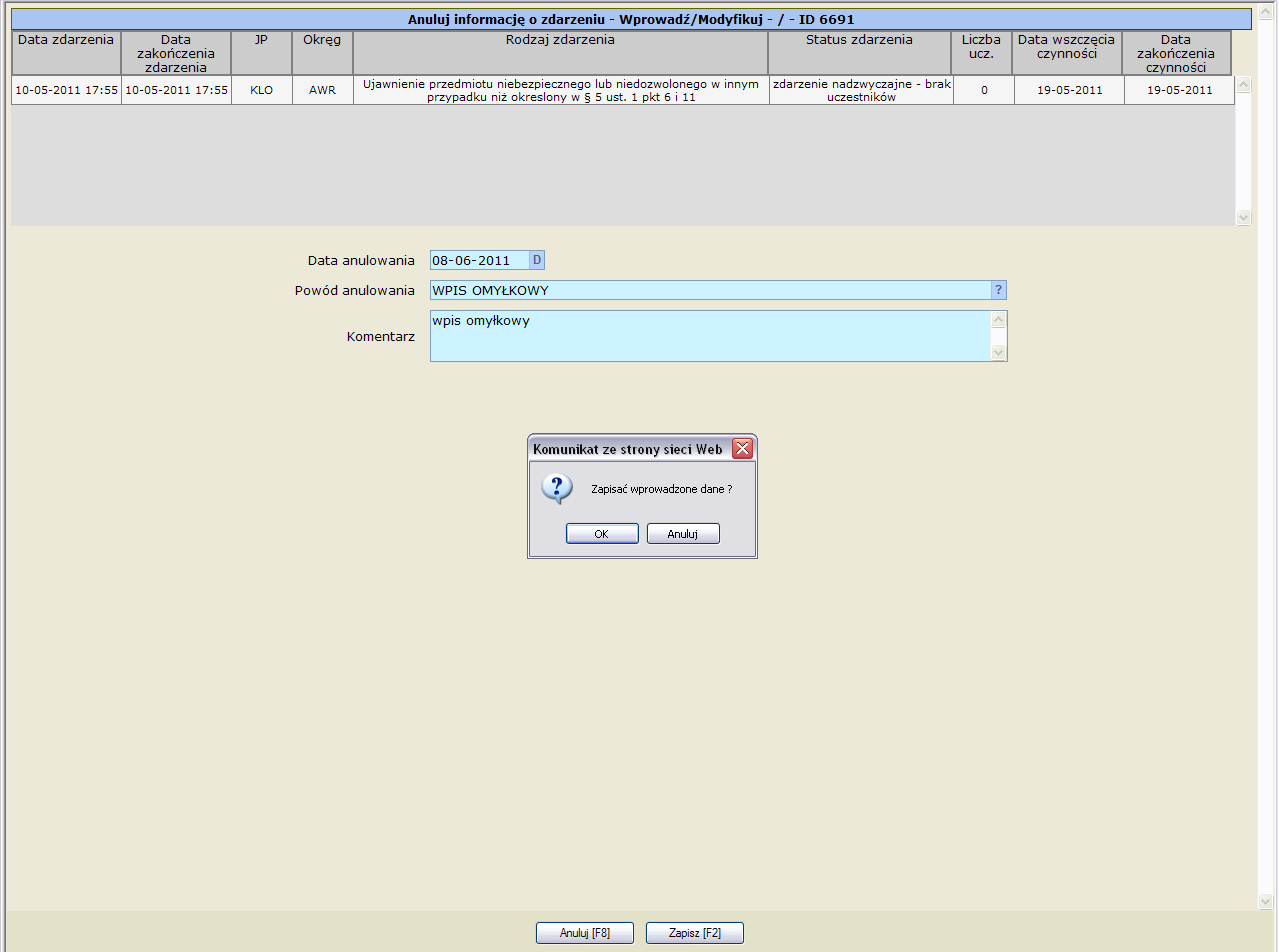This screenshot has height=952, width=1279.
Task: Click the Data zakończenia zdarzenia column header
Action: point(176,52)
